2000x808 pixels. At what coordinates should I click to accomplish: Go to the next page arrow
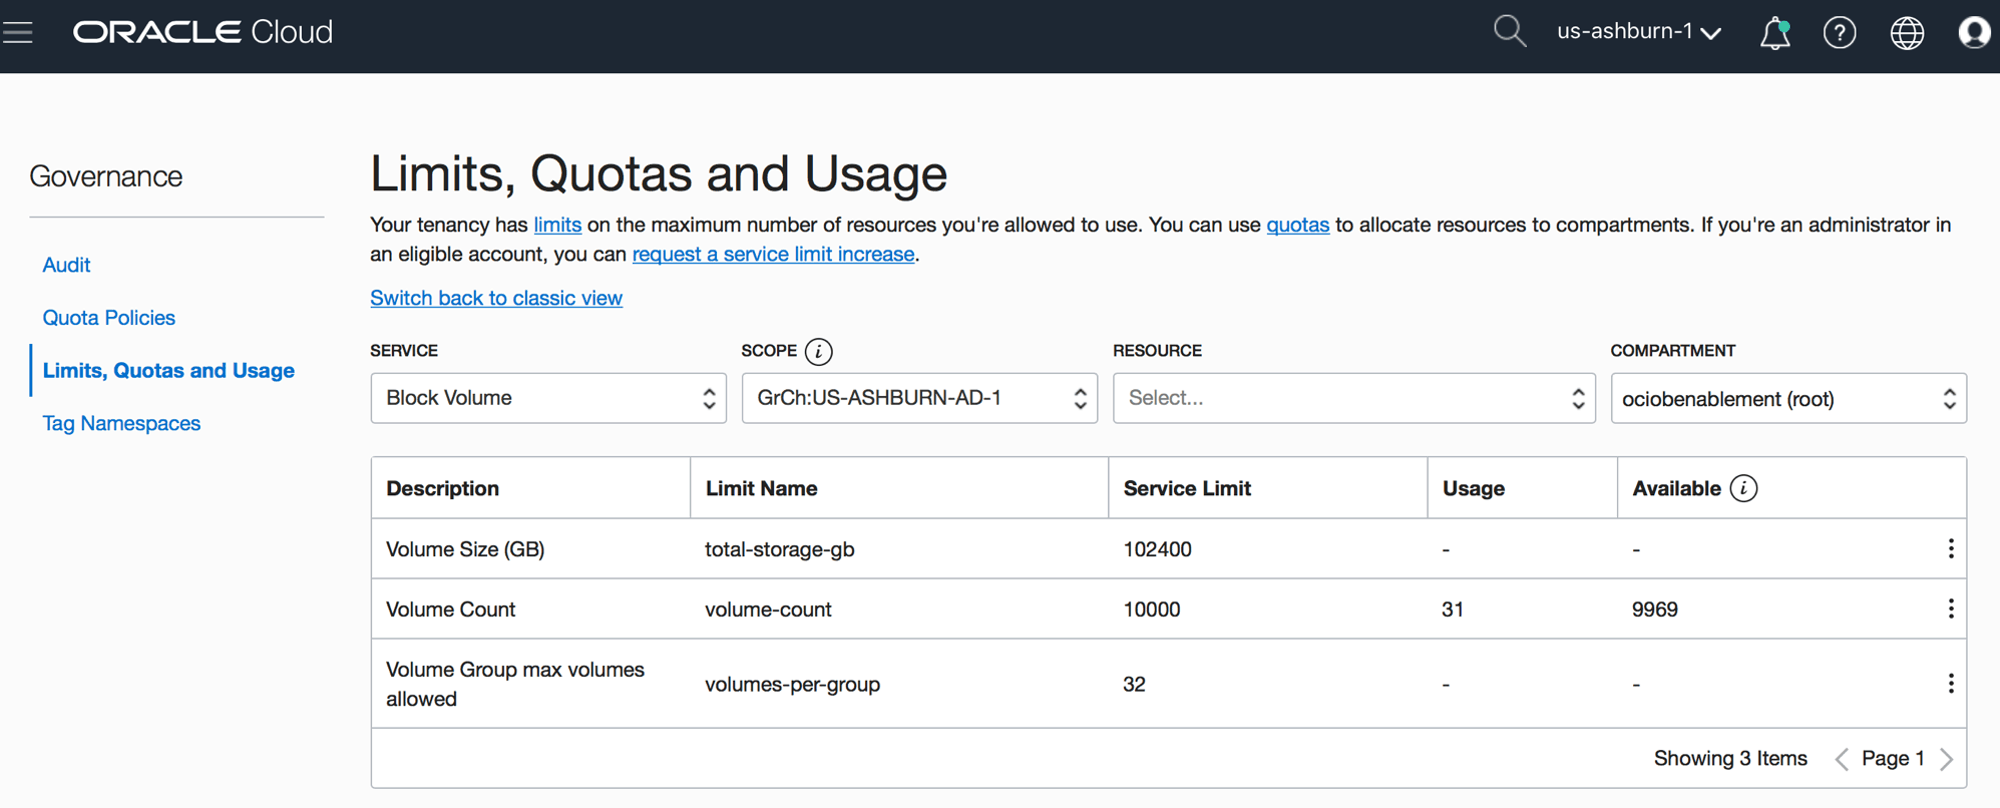coord(1946,759)
